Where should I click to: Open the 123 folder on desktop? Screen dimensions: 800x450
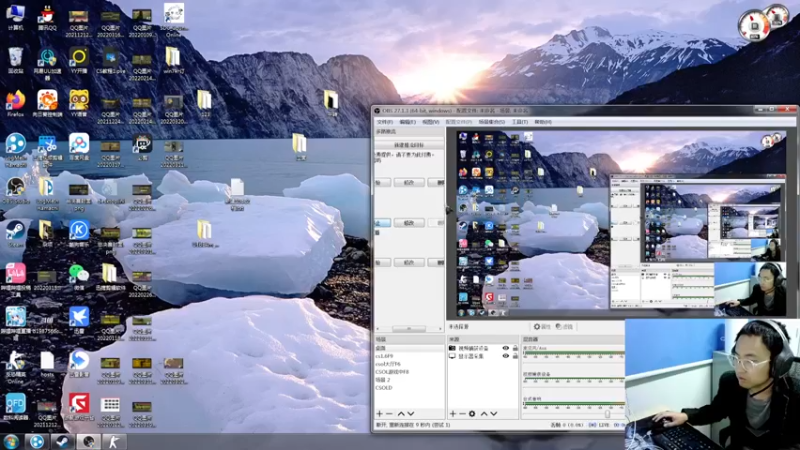[205, 104]
